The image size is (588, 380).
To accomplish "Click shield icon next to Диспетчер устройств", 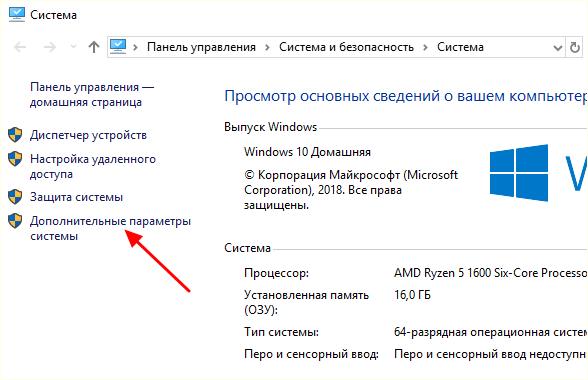I will [15, 135].
